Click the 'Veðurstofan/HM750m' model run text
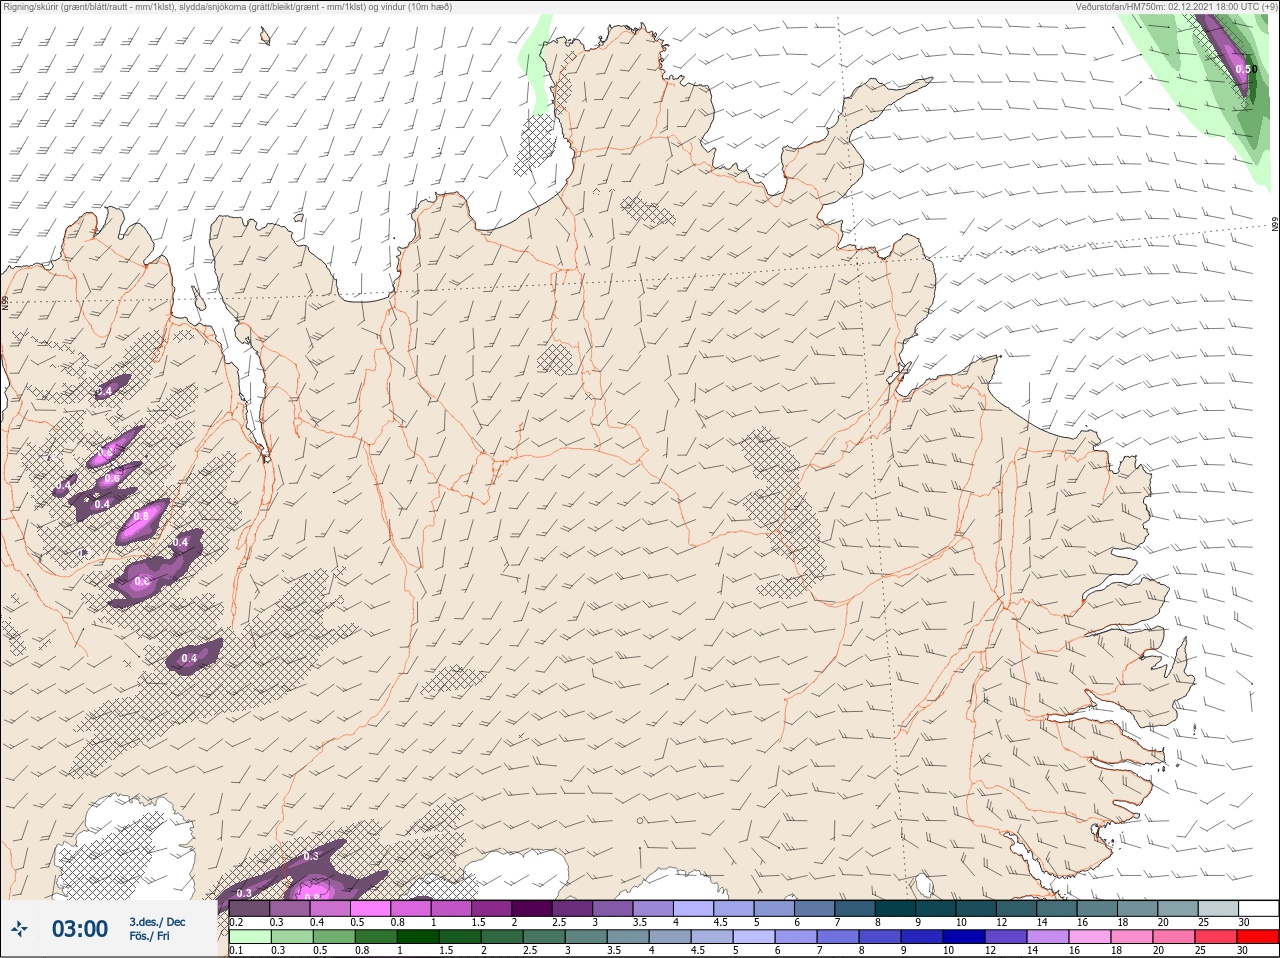This screenshot has height=958, width=1280. pos(1175,6)
